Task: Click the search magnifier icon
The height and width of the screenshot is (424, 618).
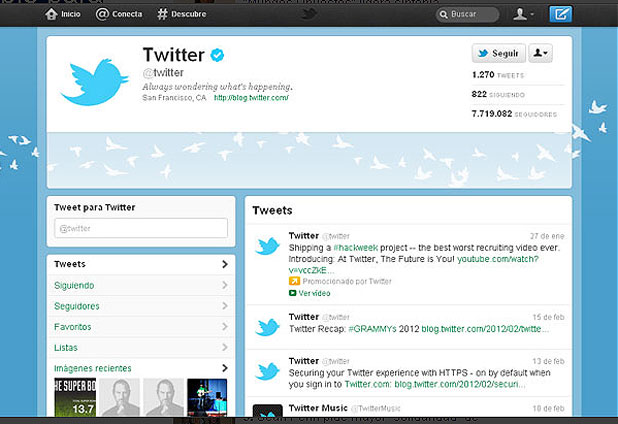Action: pyautogui.click(x=443, y=15)
